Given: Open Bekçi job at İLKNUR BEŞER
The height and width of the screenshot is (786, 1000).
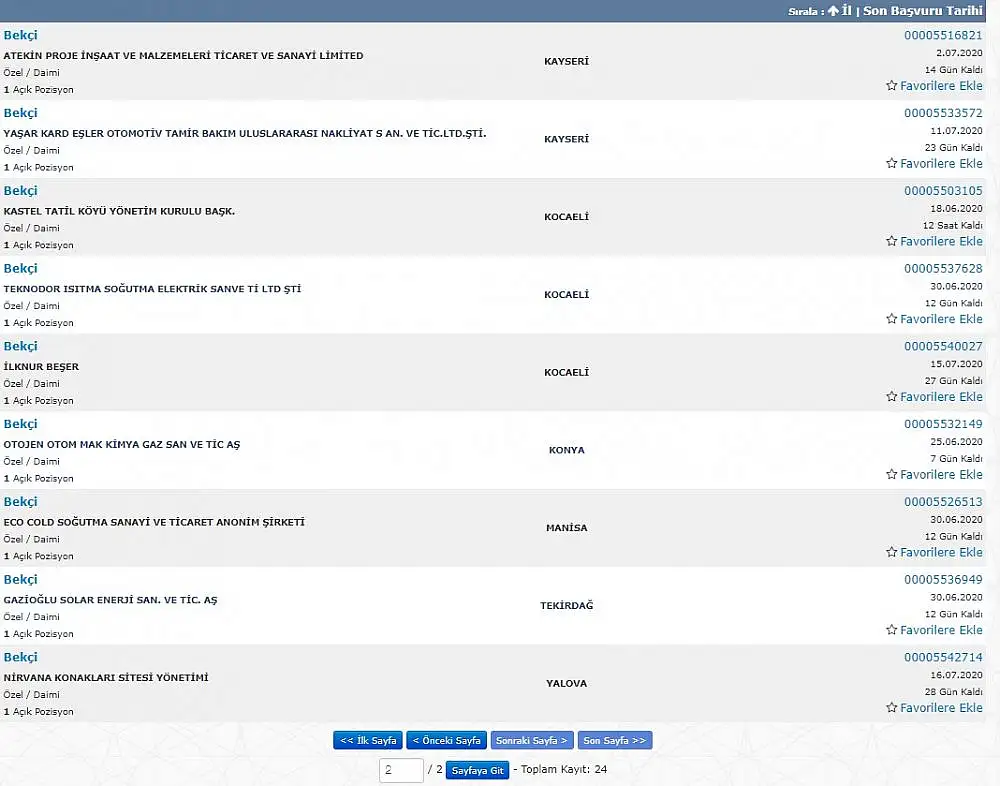Looking at the screenshot, I should 20,346.
